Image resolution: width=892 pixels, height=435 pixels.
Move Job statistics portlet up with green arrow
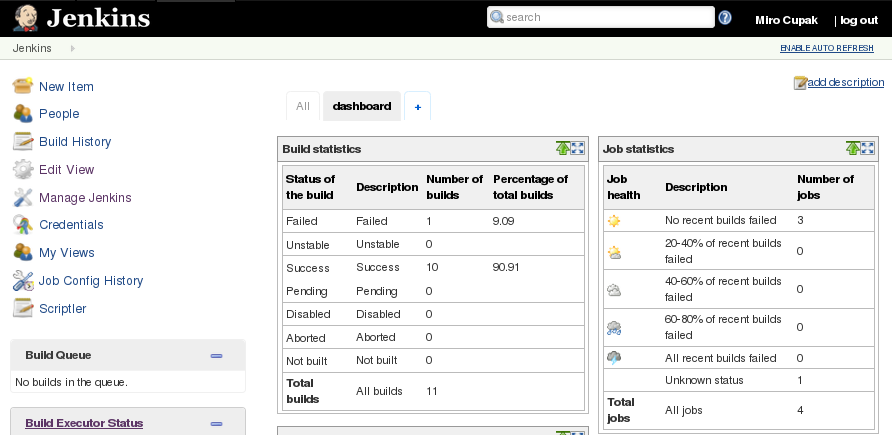(852, 148)
